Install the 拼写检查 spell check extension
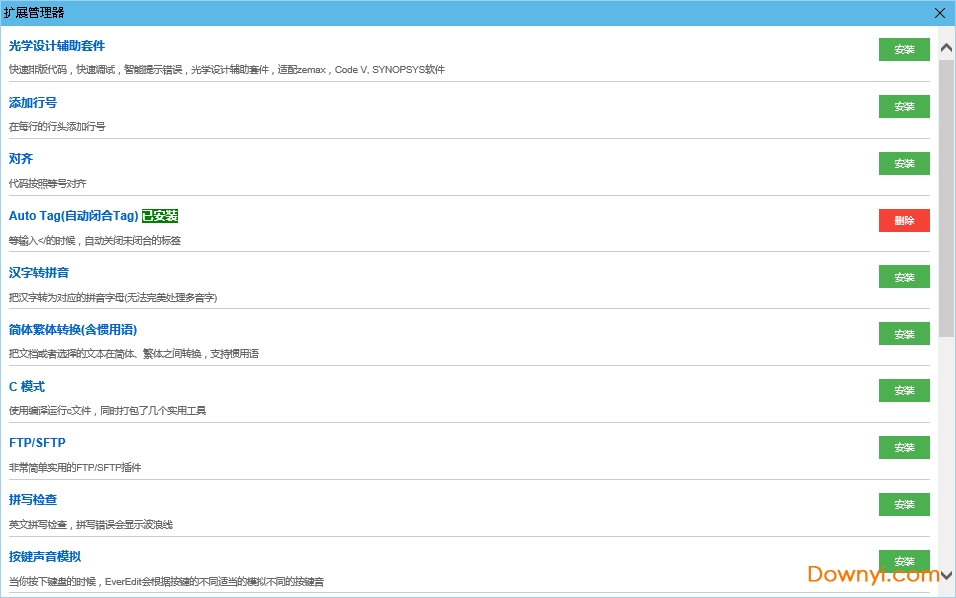The image size is (956, 598). point(904,504)
